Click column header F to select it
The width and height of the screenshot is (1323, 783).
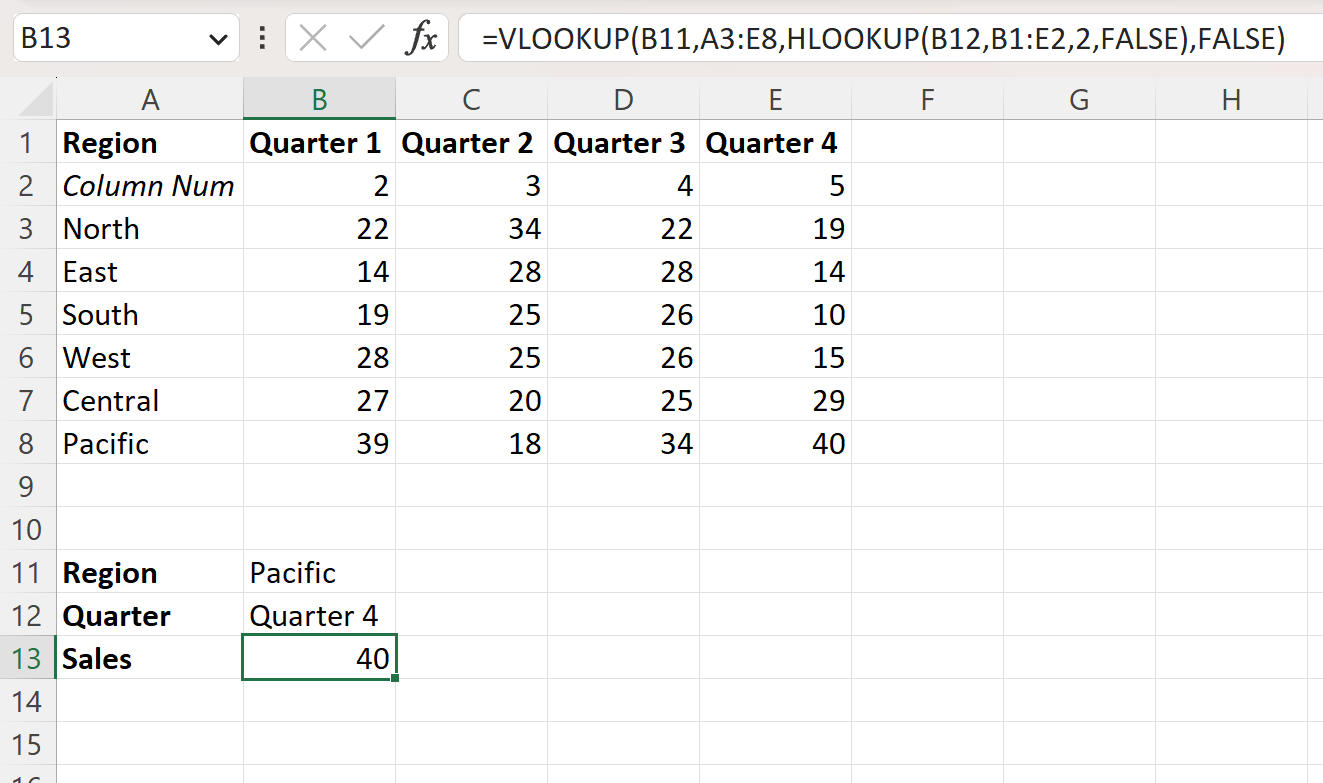(927, 100)
